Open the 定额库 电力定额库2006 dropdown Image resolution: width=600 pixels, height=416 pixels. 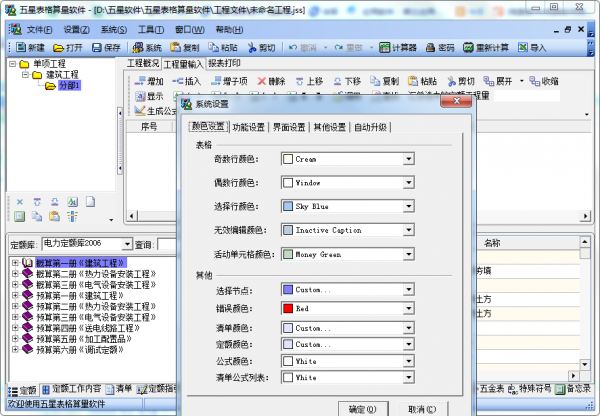coord(127,244)
